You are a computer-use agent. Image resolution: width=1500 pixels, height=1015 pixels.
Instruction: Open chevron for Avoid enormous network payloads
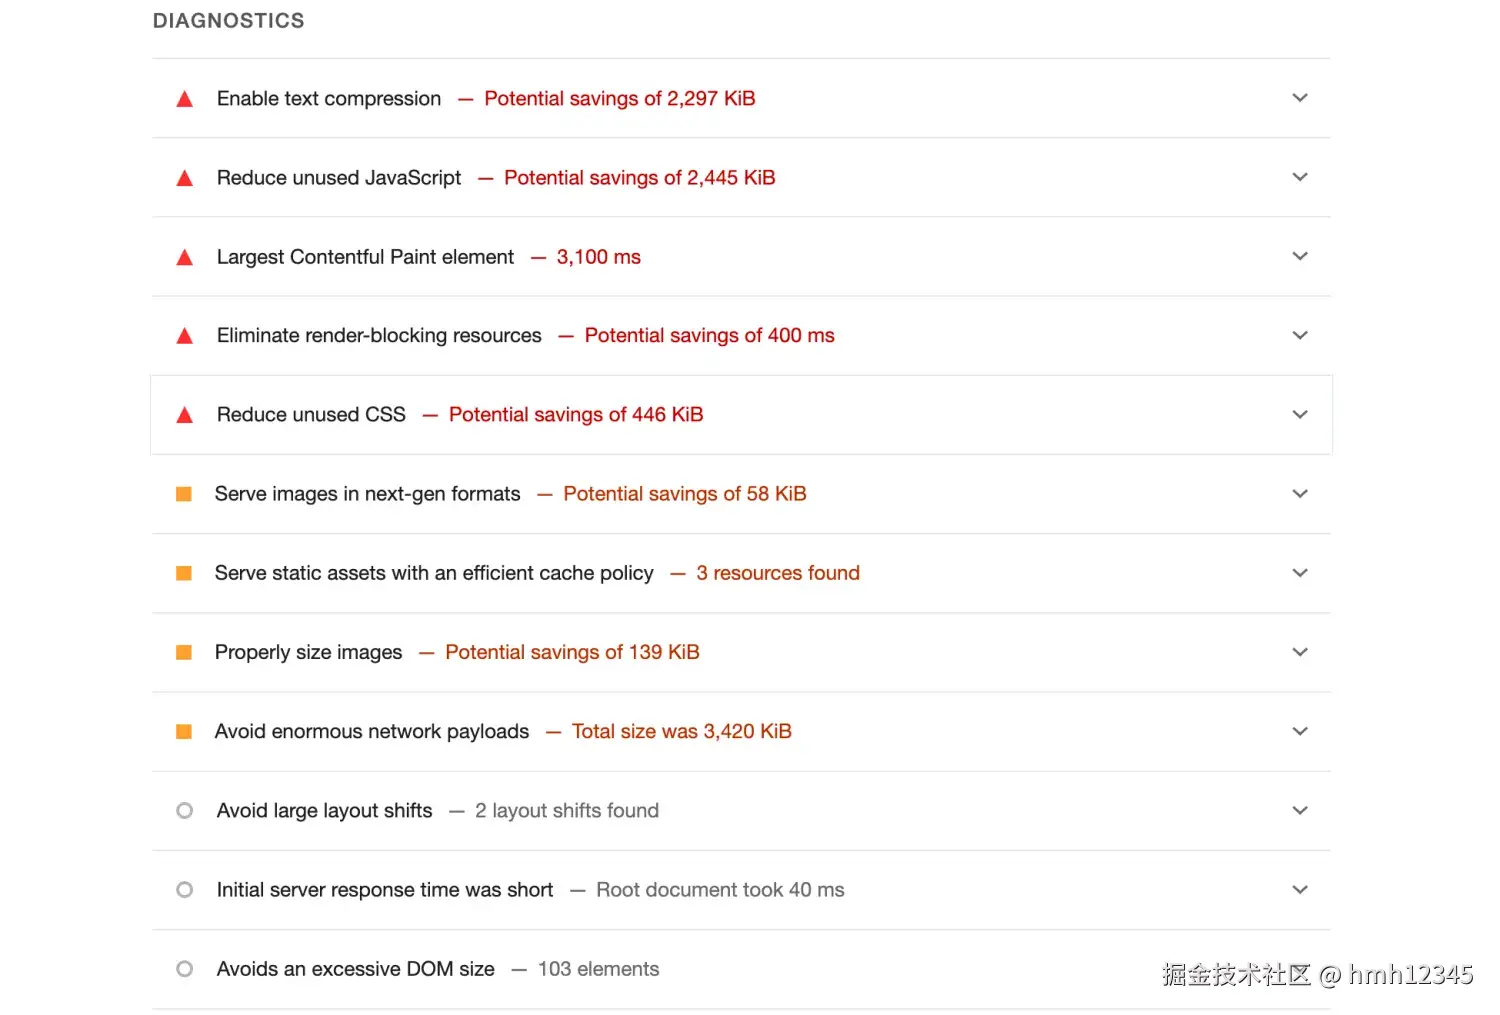pyautogui.click(x=1299, y=732)
